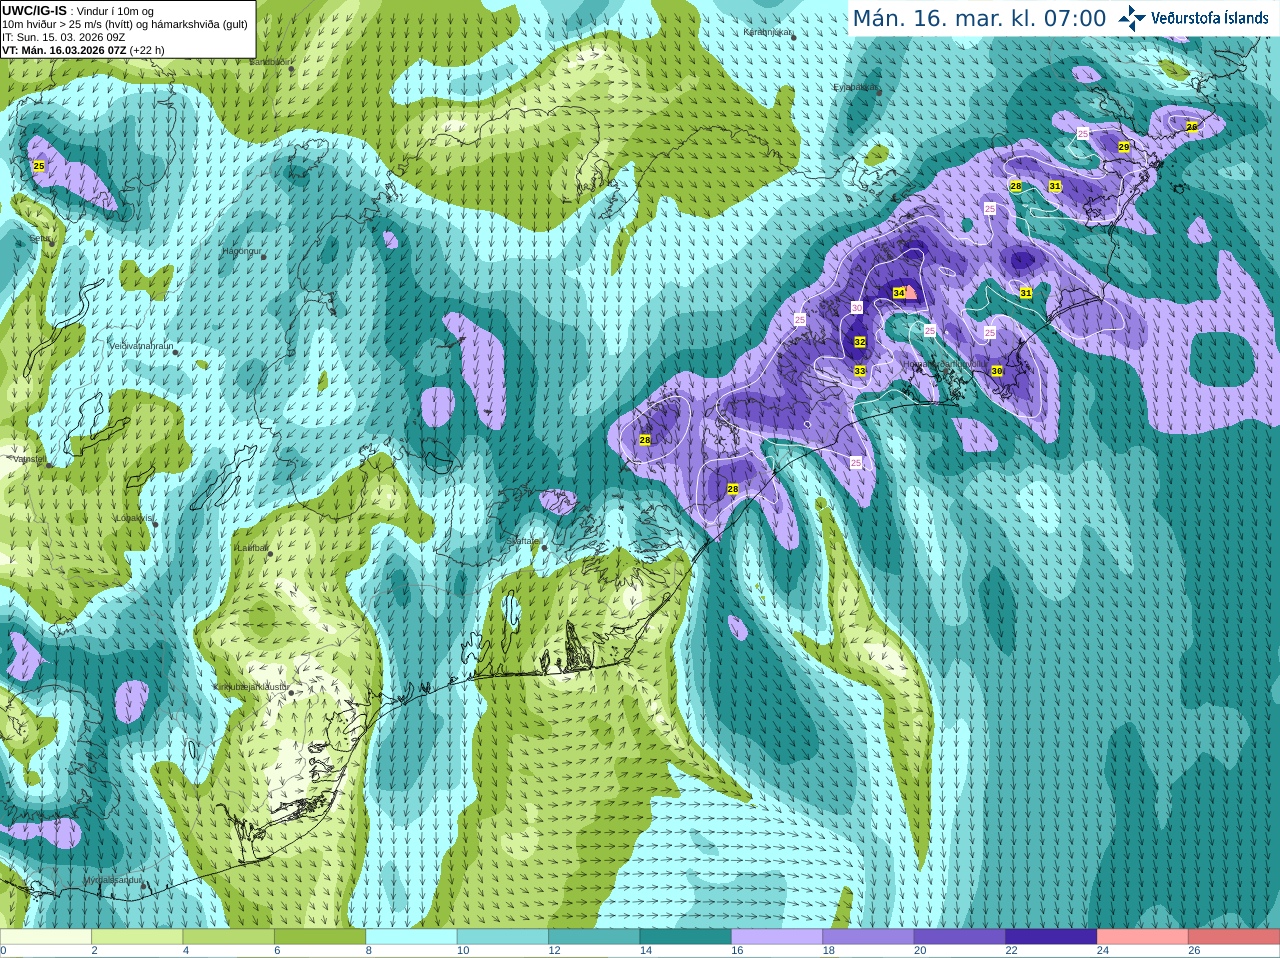Click the yellow 26 gust value
The height and width of the screenshot is (958, 1280).
(1192, 127)
